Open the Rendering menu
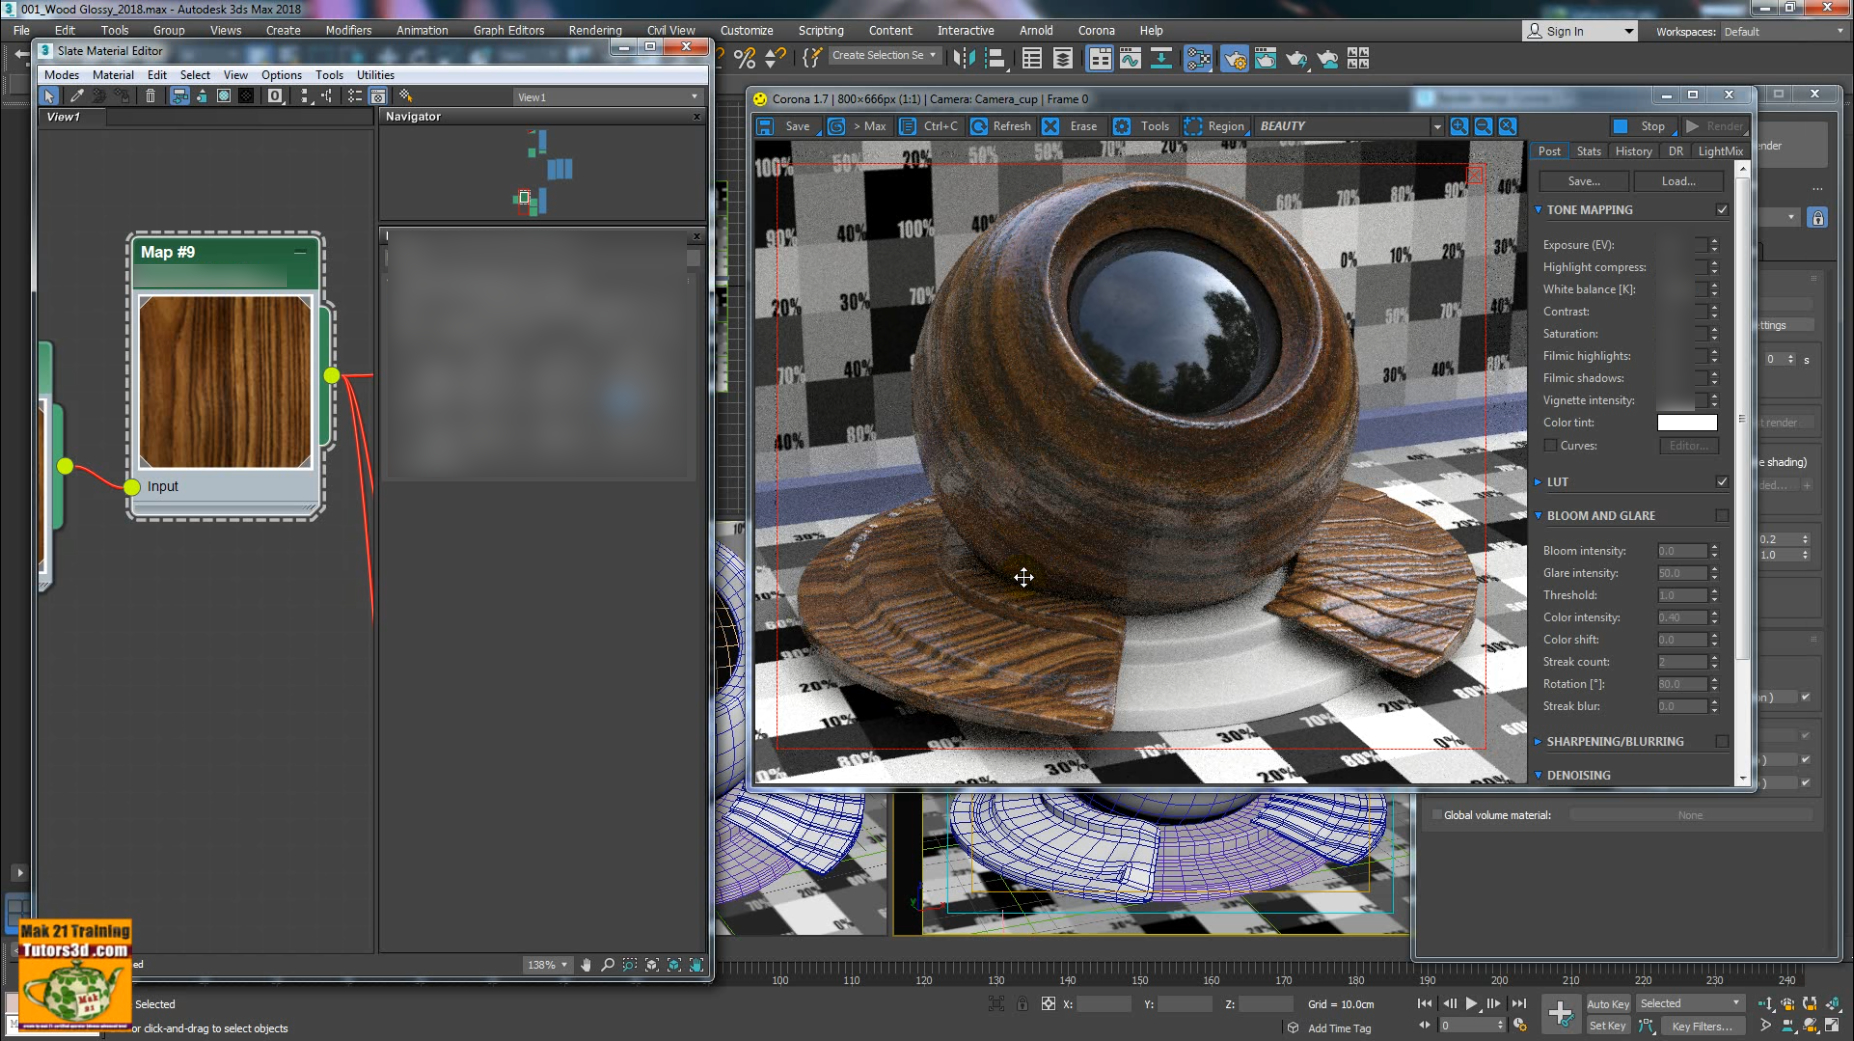This screenshot has width=1854, height=1041. click(594, 30)
